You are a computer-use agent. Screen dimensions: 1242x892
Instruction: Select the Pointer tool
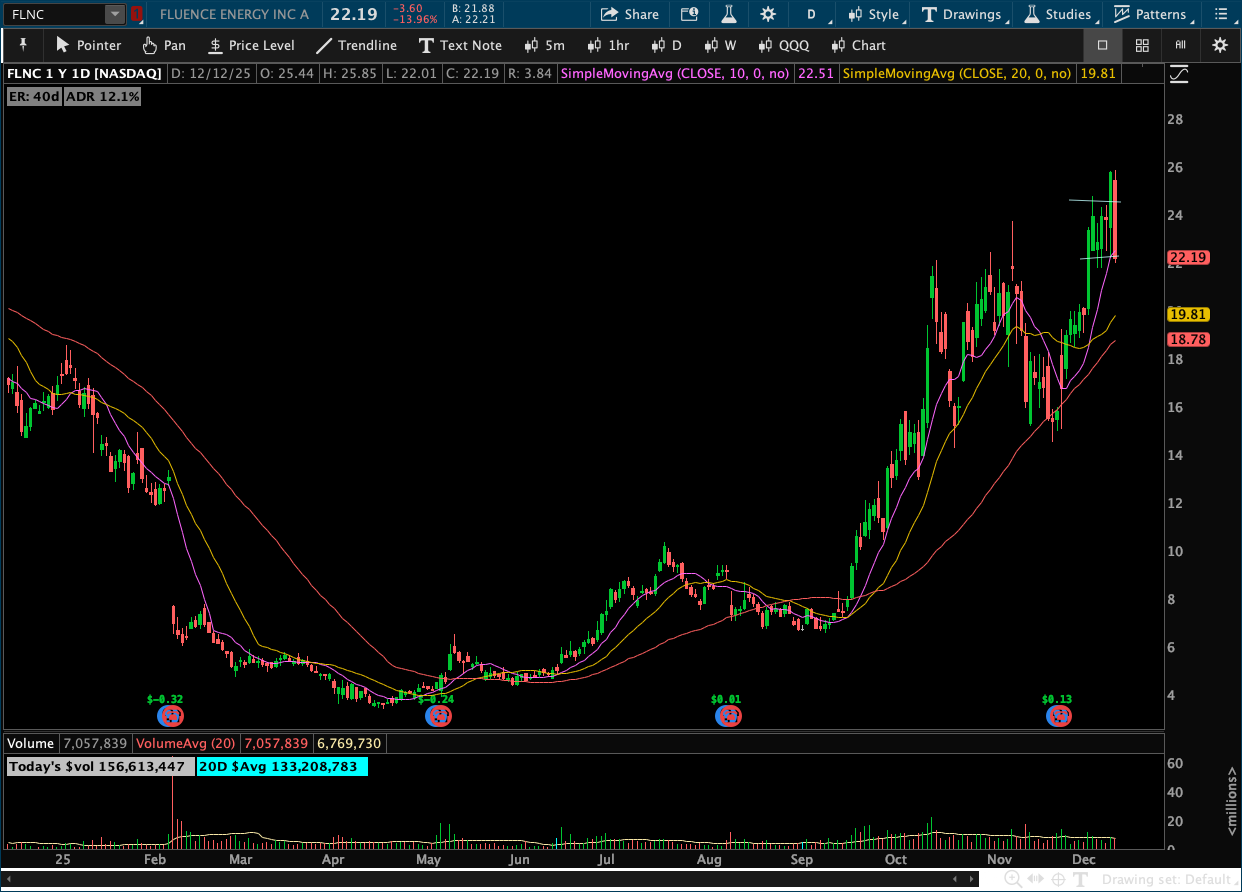pos(88,45)
